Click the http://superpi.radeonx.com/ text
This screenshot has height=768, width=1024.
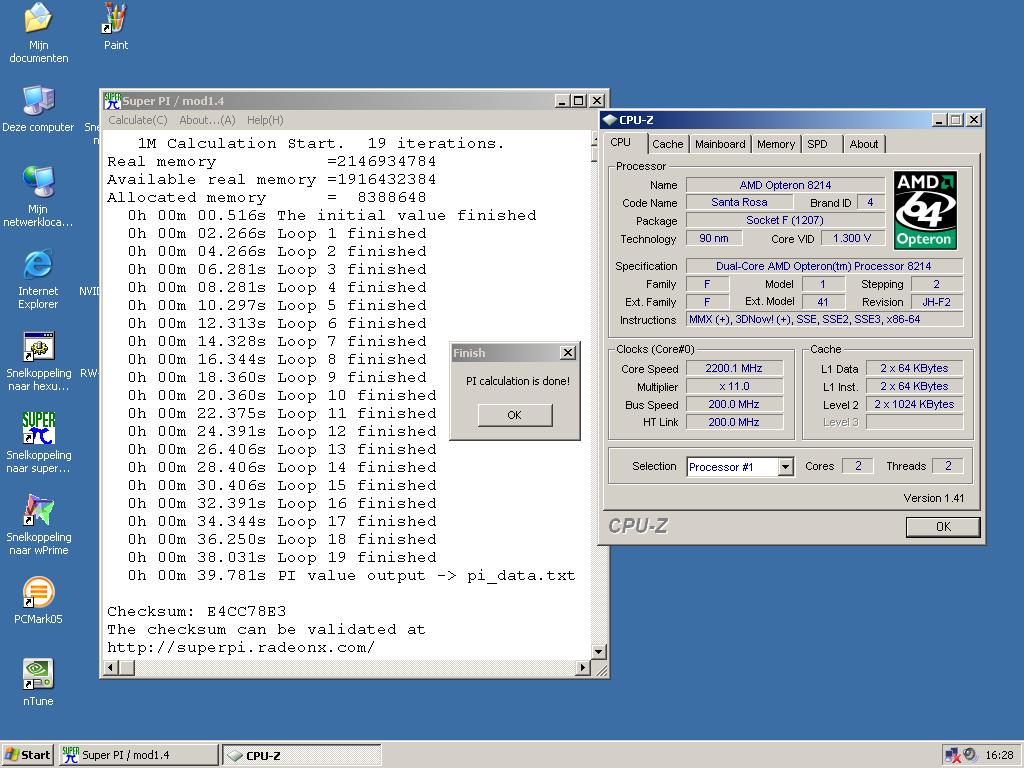pyautogui.click(x=241, y=648)
